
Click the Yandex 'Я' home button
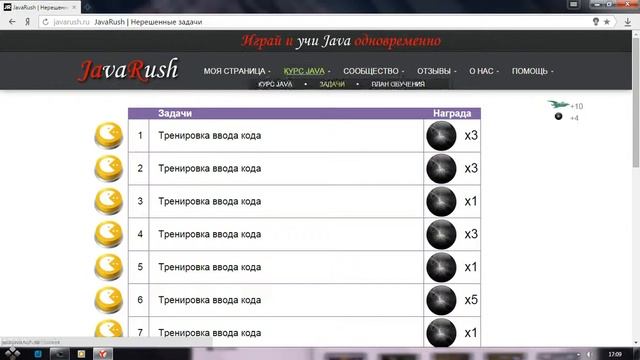pos(27,22)
